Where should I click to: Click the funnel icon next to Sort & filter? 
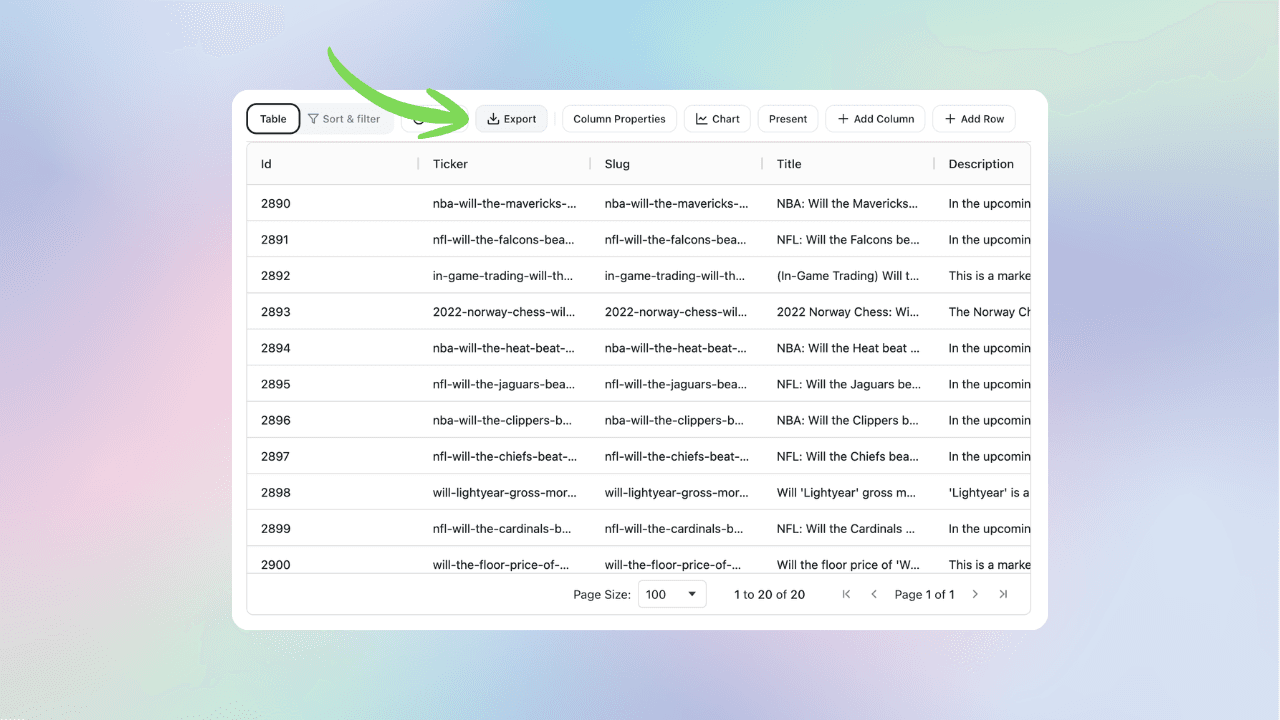[x=315, y=118]
